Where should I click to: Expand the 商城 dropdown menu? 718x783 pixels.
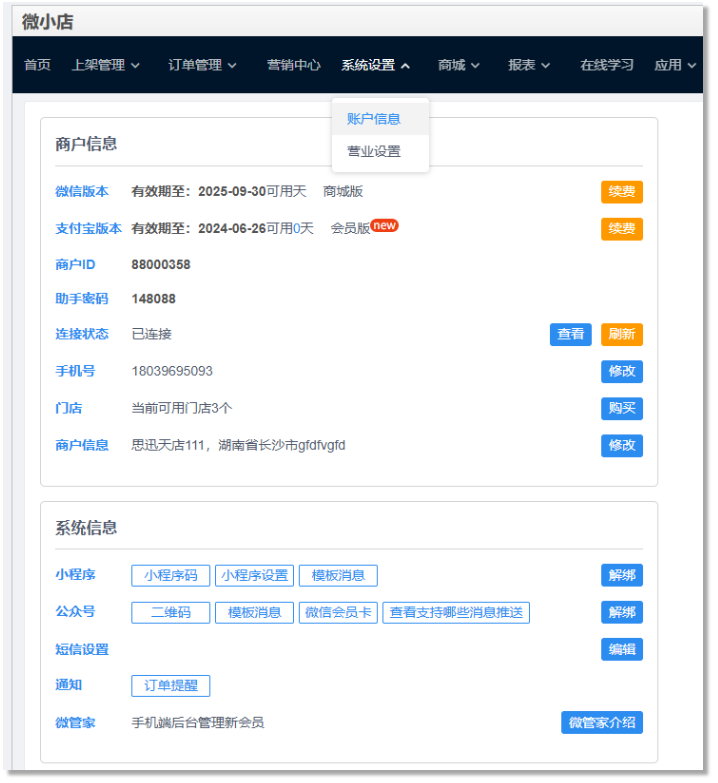[459, 65]
